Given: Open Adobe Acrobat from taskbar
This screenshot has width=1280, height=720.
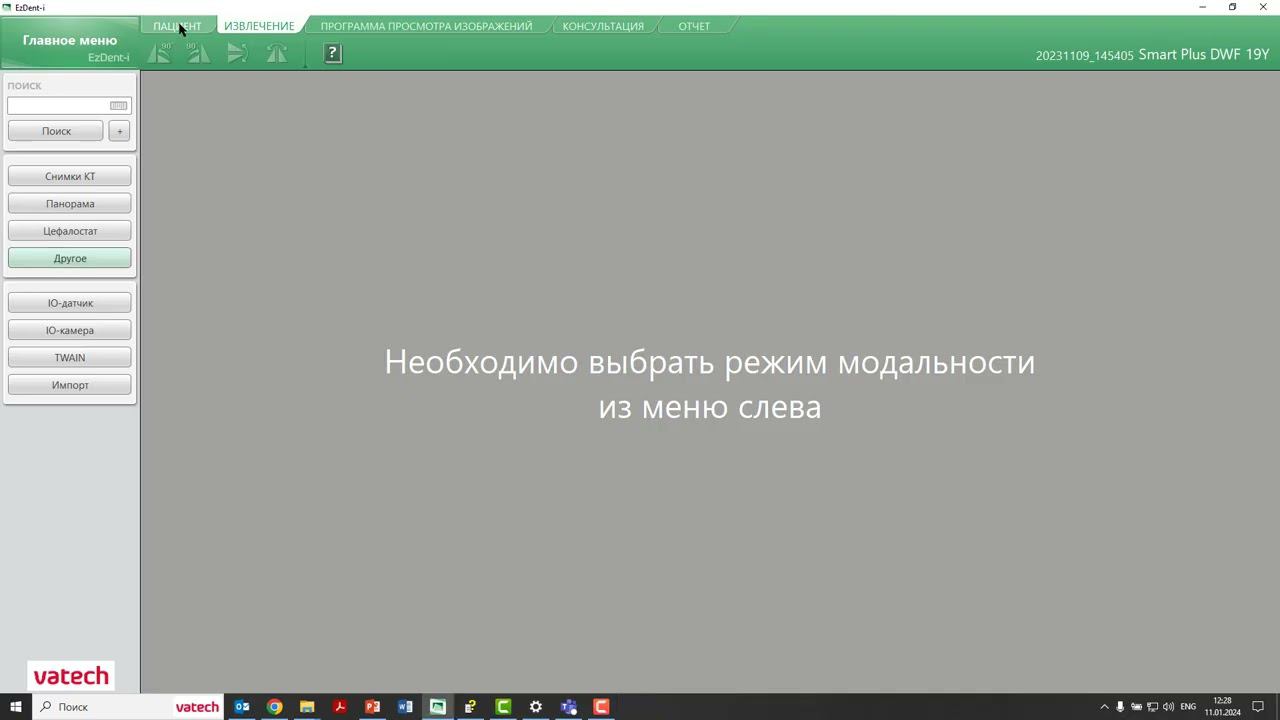Looking at the screenshot, I should (340, 707).
